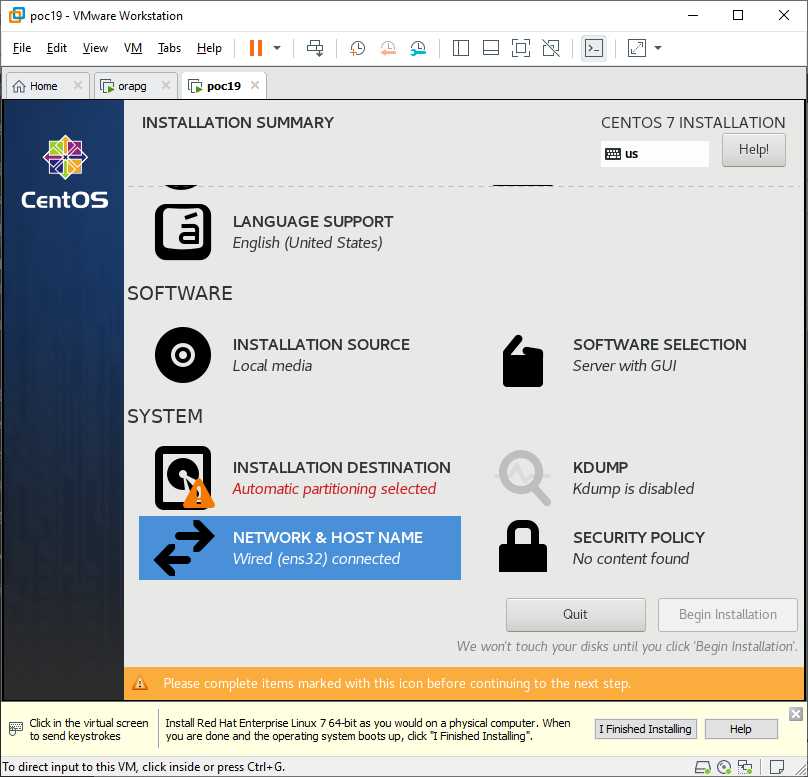Click the VMware Workstation title icon

pyautogui.click(x=16, y=15)
